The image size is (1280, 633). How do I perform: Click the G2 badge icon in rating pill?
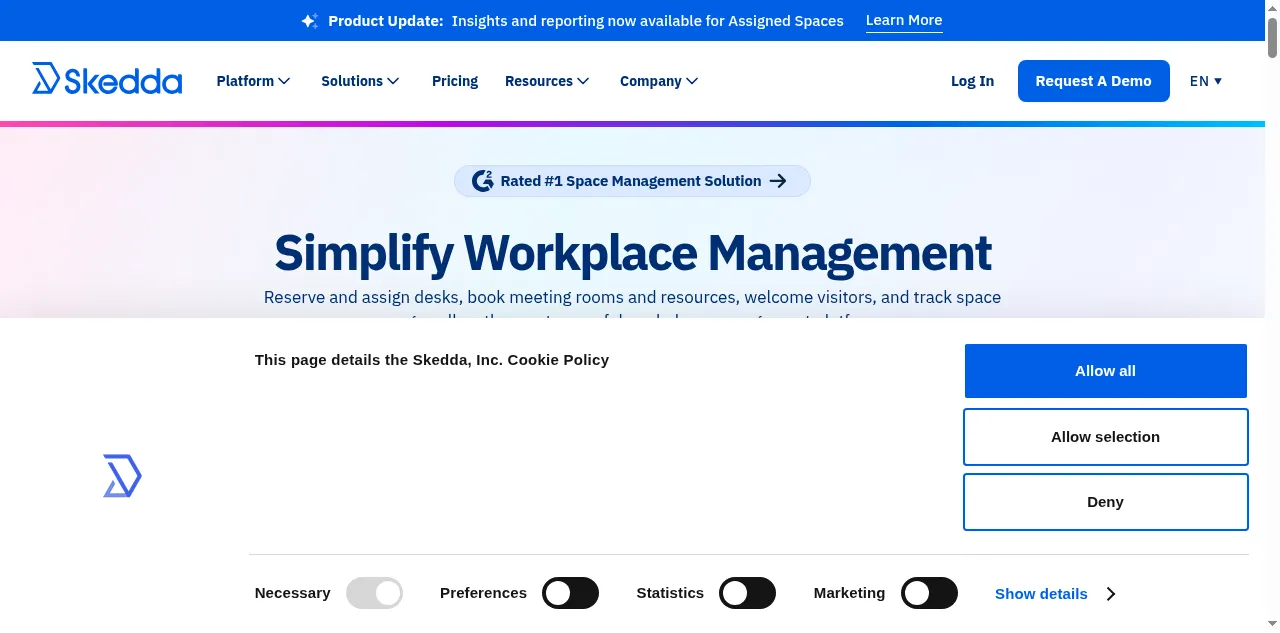[483, 181]
